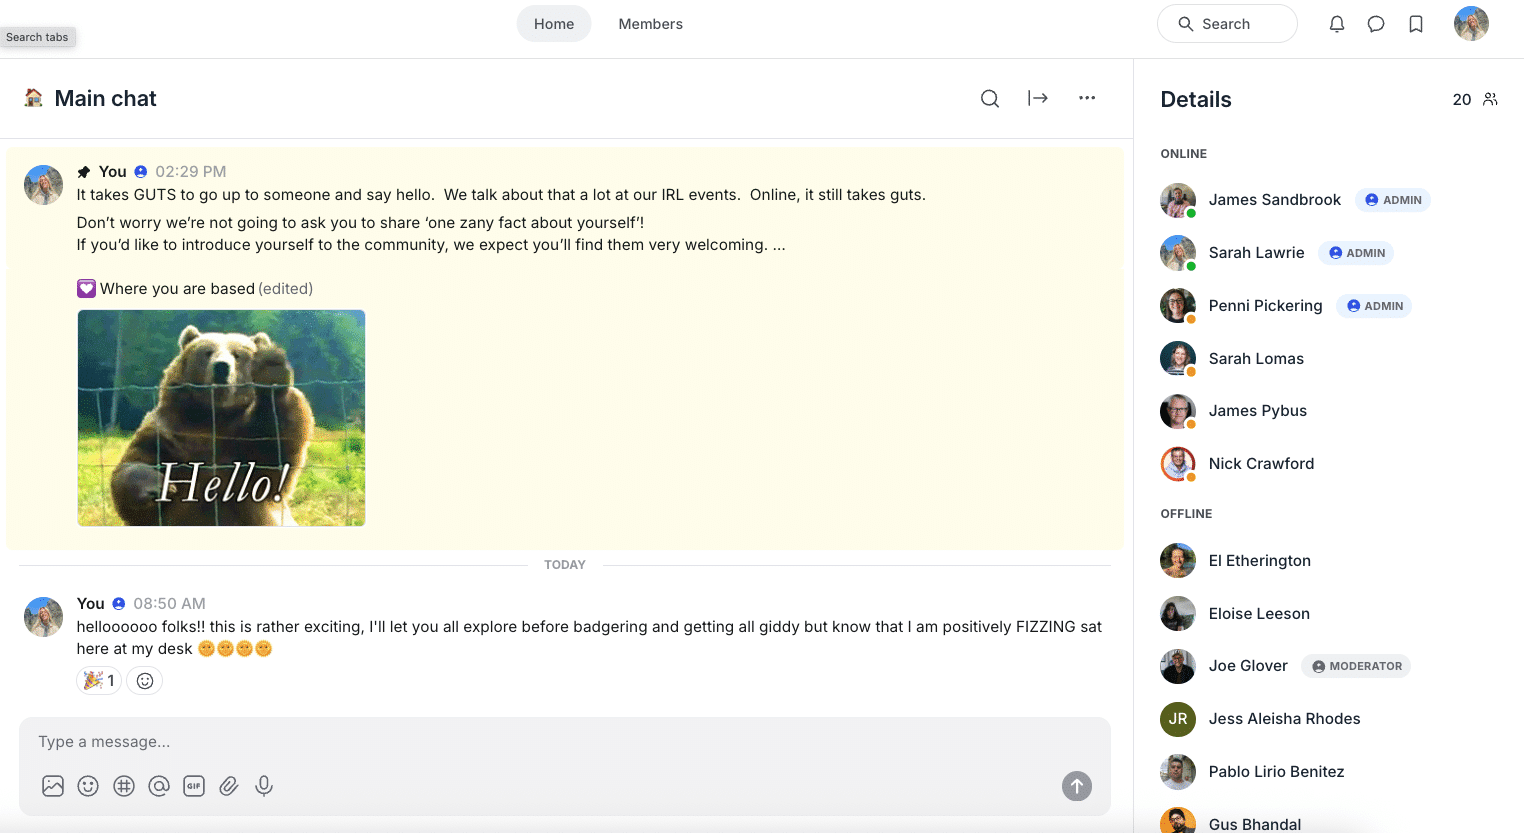Screen dimensions: 1524x833
Task: Collapse the details panel arrow icon
Action: [x=1038, y=98]
